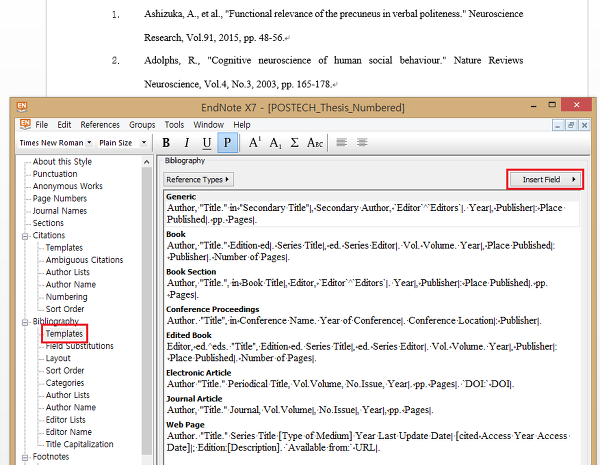Collapse the Citations tree node

click(x=25, y=236)
